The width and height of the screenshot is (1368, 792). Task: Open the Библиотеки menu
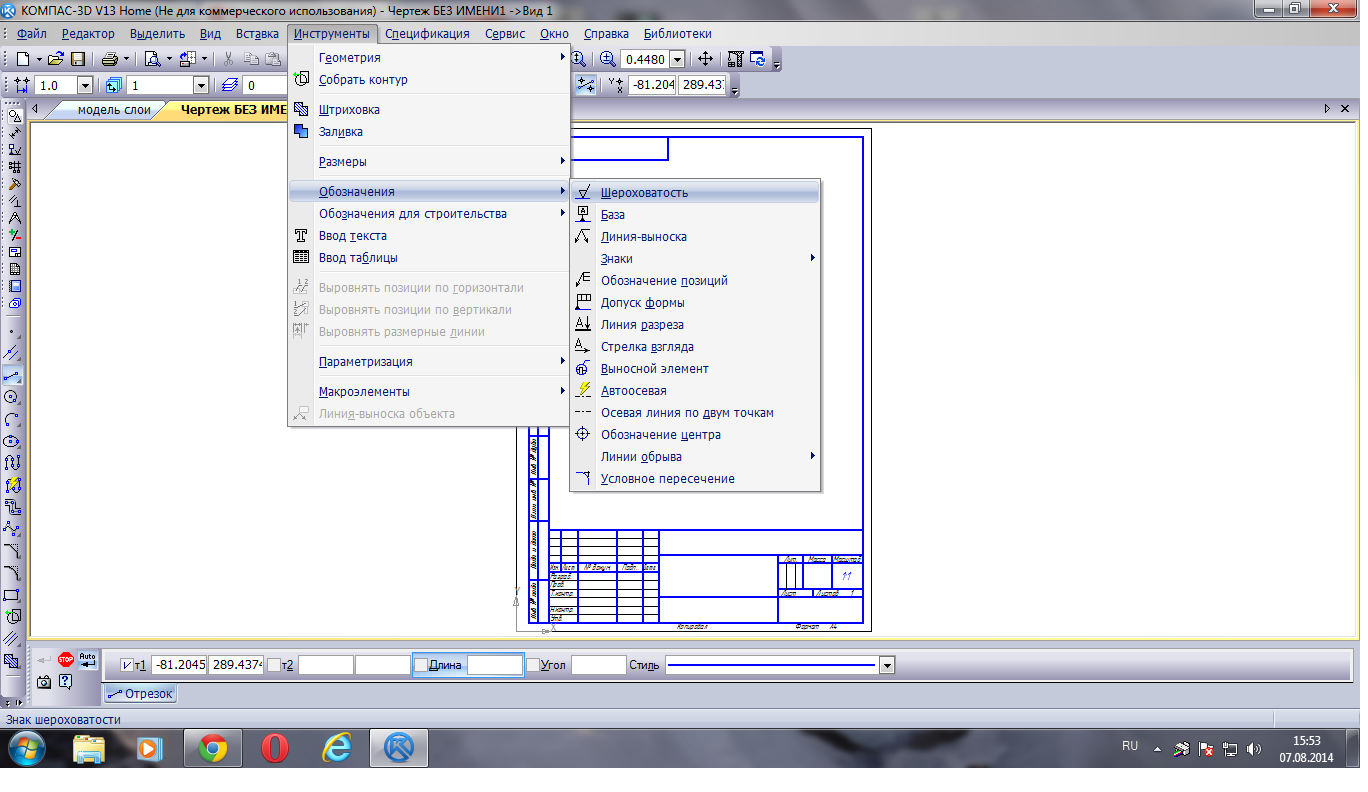[678, 33]
